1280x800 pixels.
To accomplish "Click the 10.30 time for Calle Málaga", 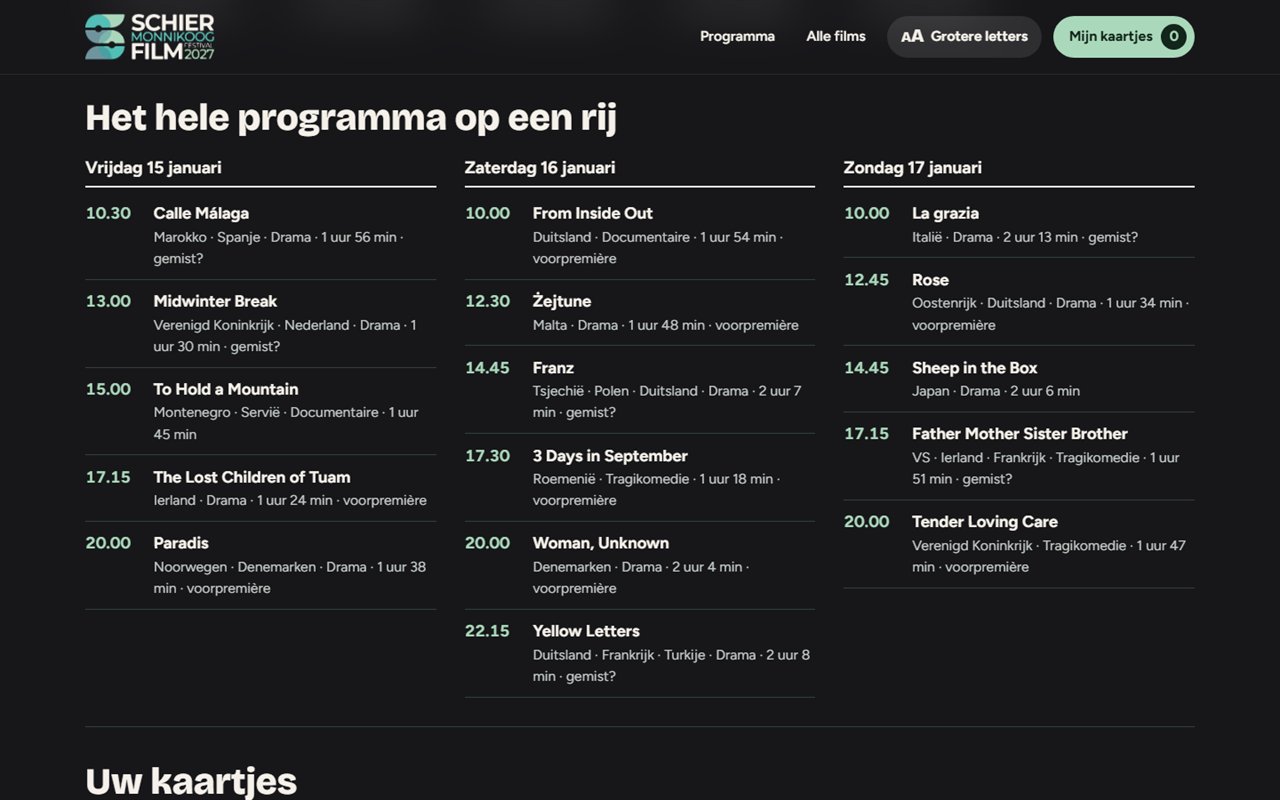I will 108,213.
